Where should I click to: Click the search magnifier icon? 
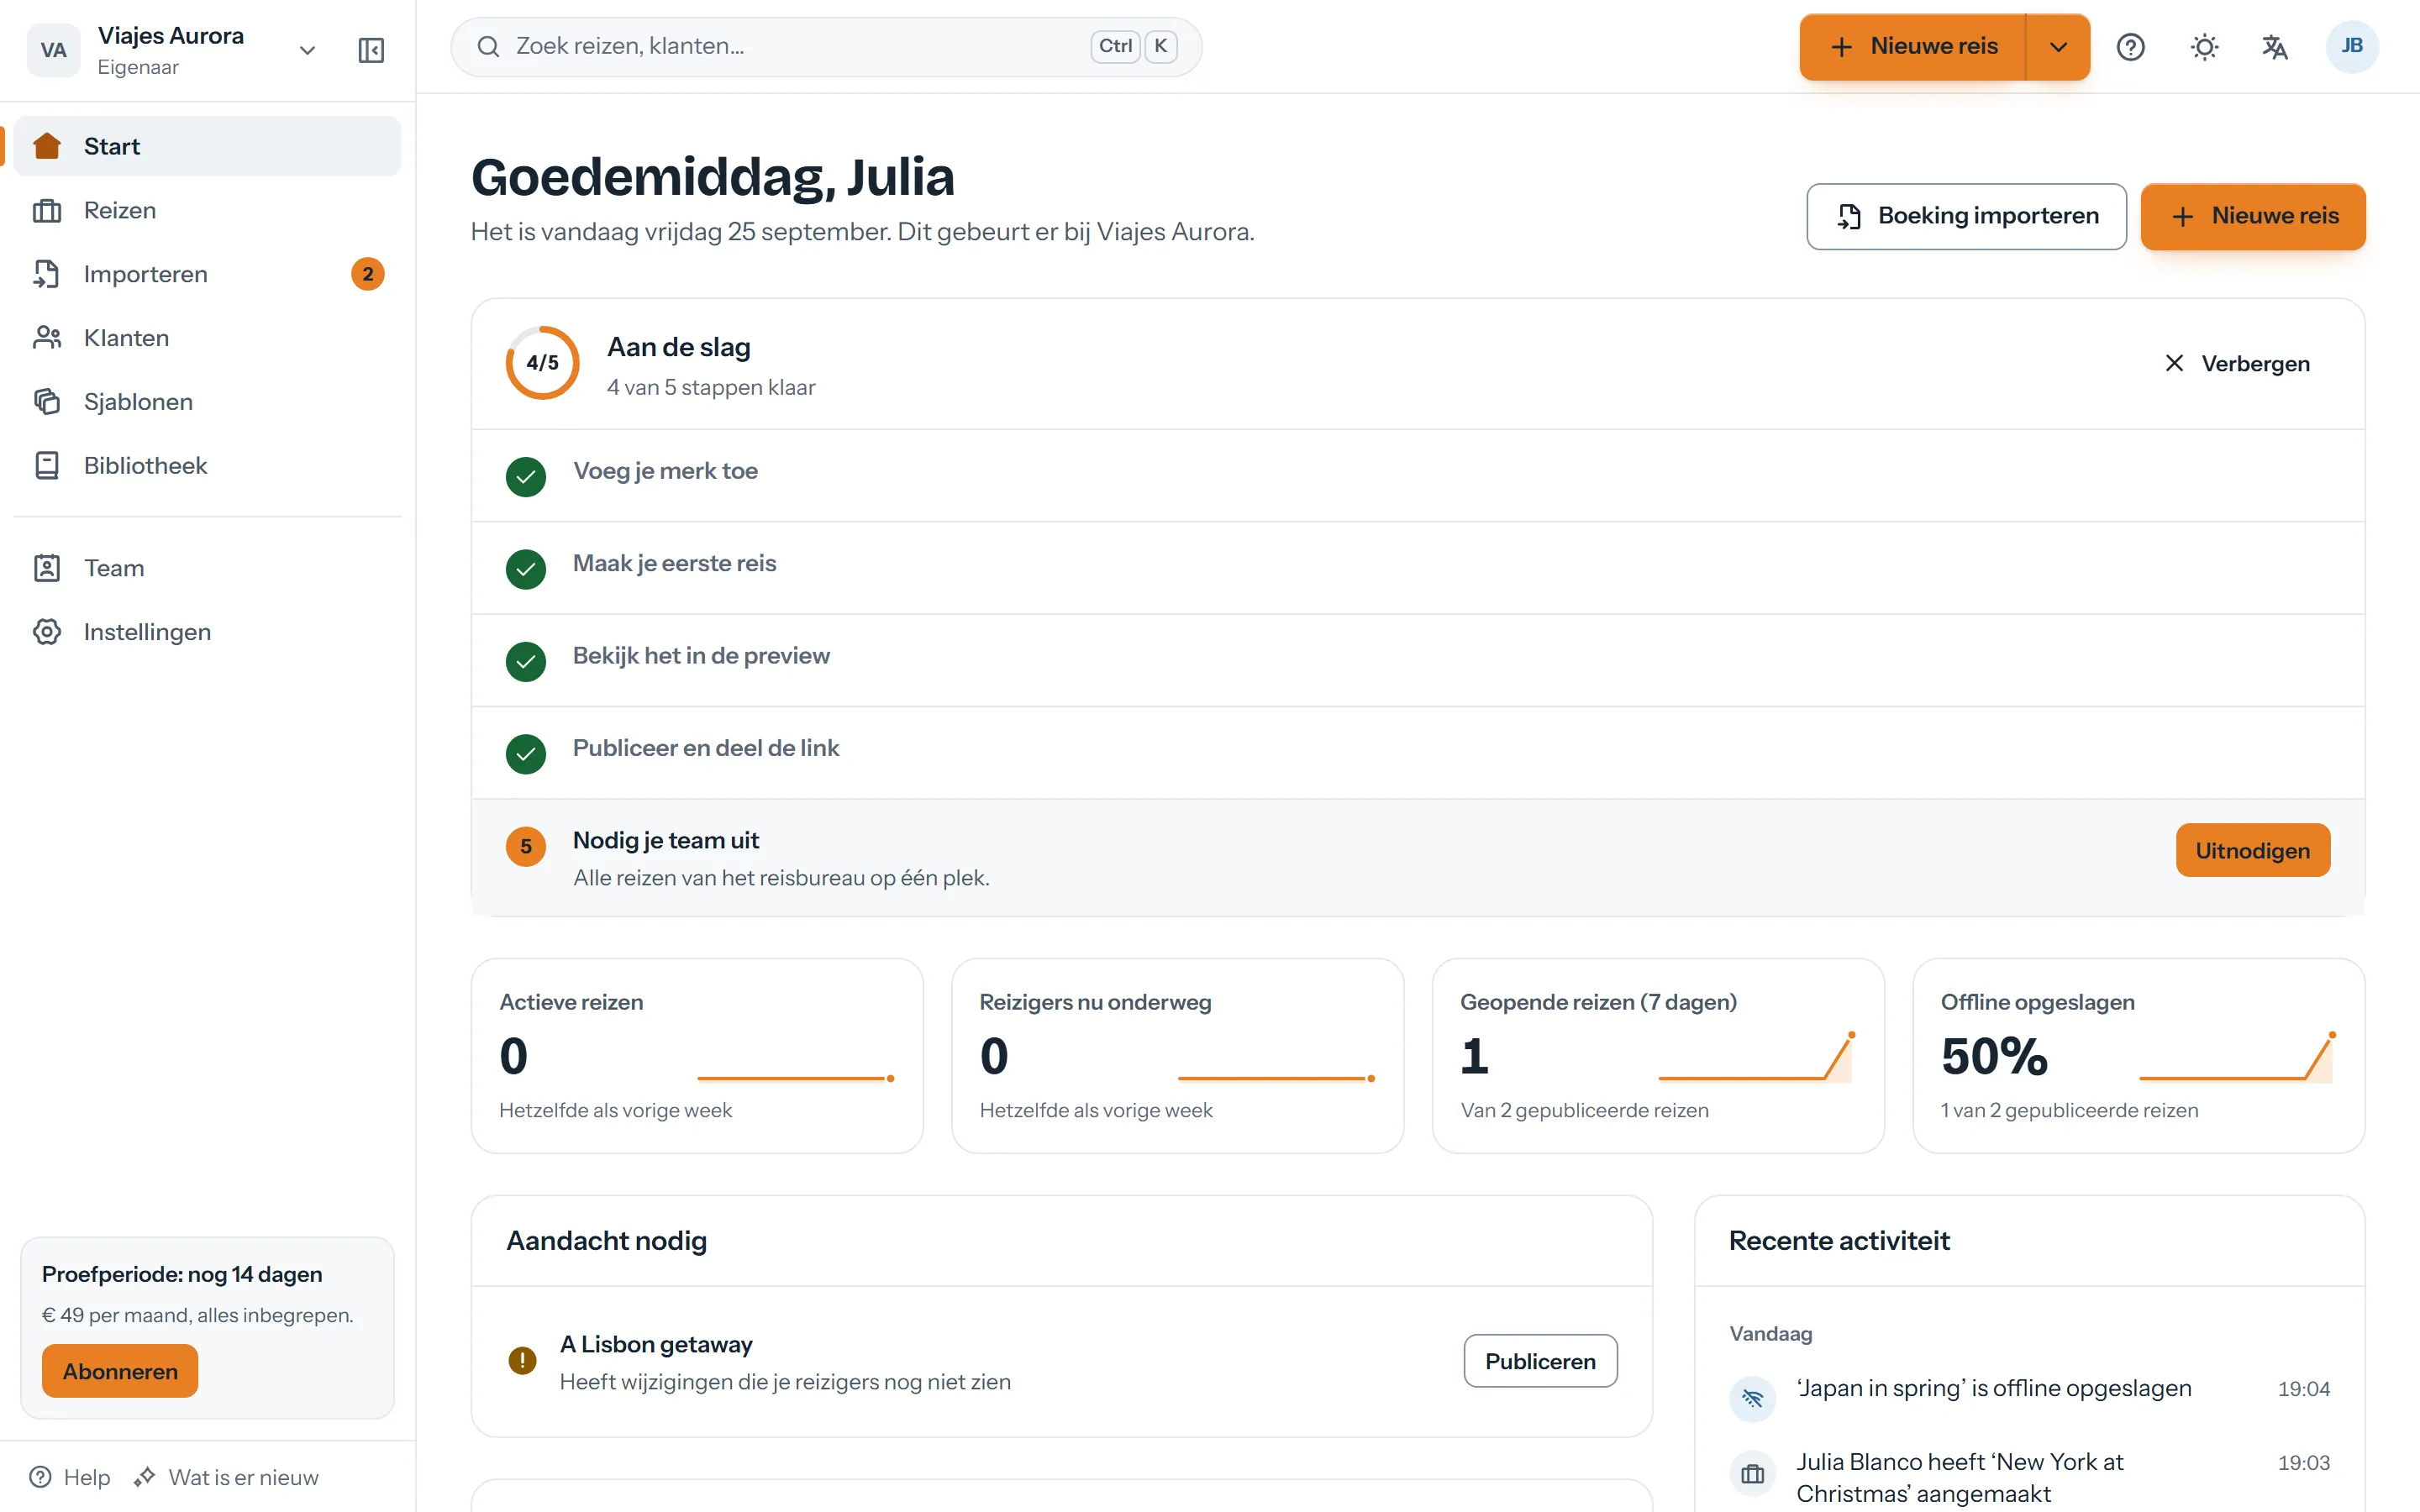pyautogui.click(x=488, y=46)
